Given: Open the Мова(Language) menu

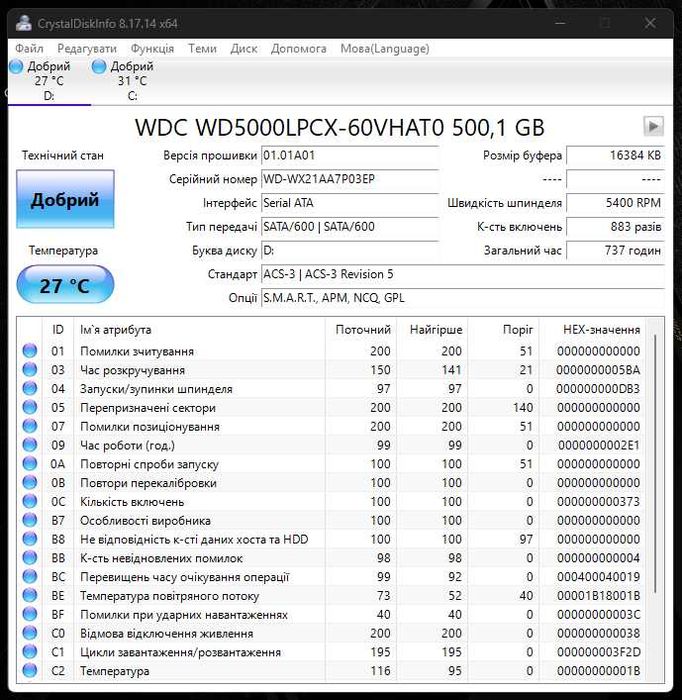Looking at the screenshot, I should tap(385, 48).
